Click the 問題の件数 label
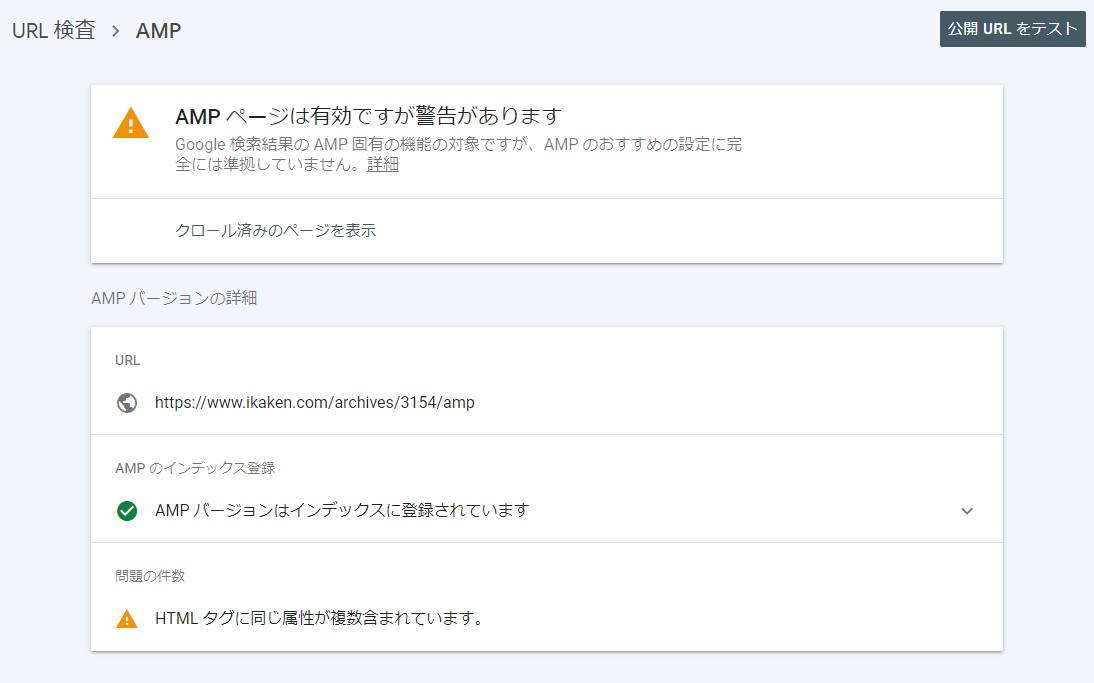 150,576
